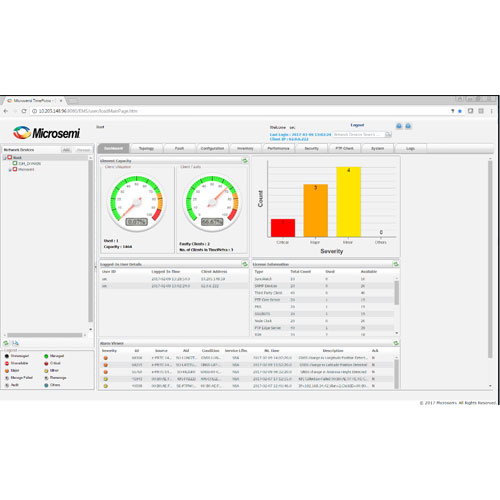
Task: Switch to the Inventory tab
Action: (245, 148)
